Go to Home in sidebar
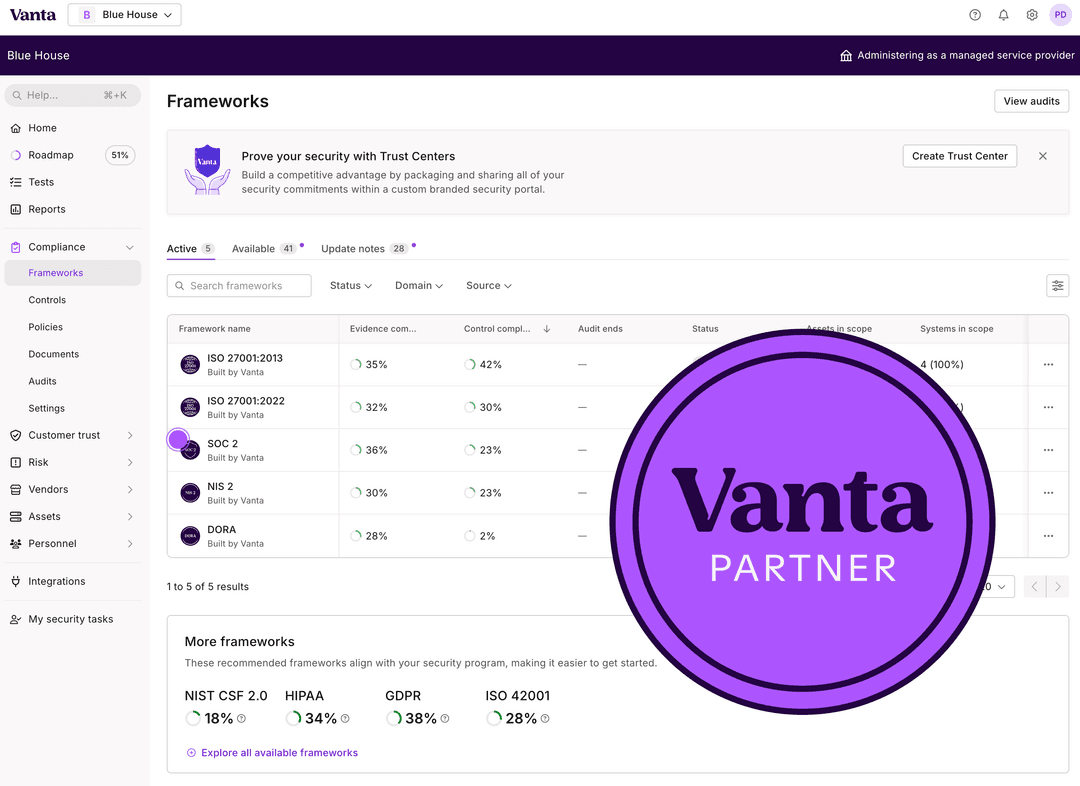The image size is (1080, 786). pyautogui.click(x=42, y=128)
